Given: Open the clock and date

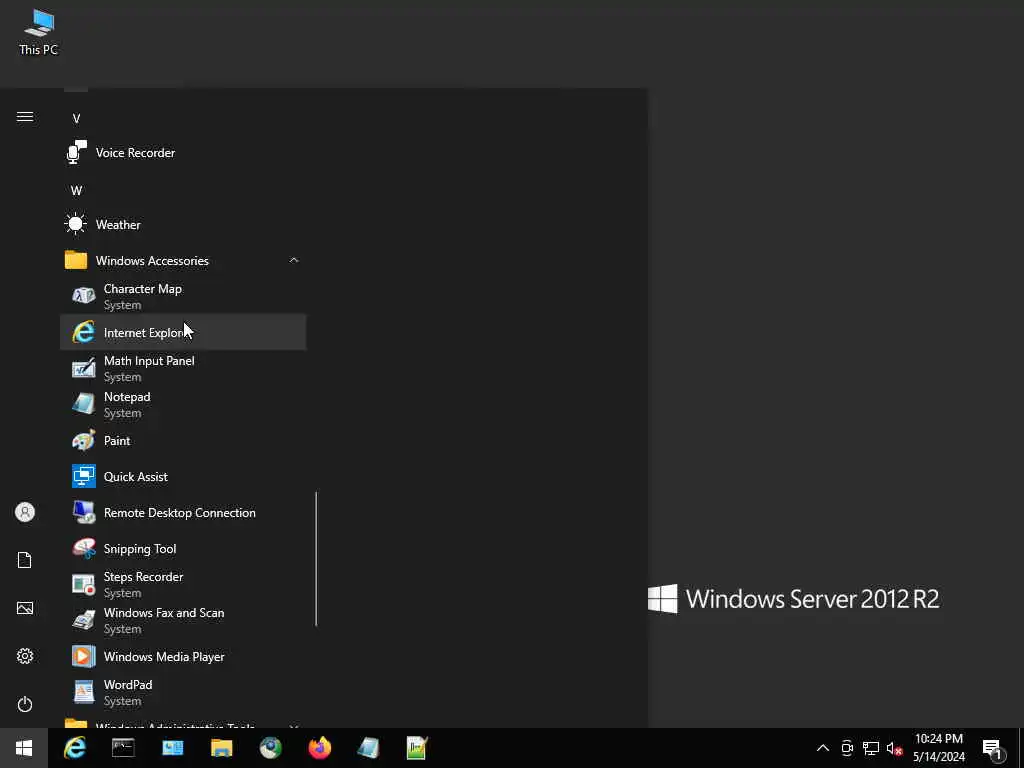Looking at the screenshot, I should pos(938,748).
